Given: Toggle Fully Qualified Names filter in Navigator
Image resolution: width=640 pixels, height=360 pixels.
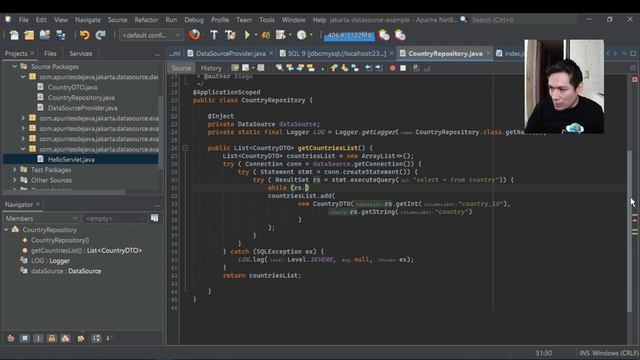Looking at the screenshot, I should (x=81, y=338).
